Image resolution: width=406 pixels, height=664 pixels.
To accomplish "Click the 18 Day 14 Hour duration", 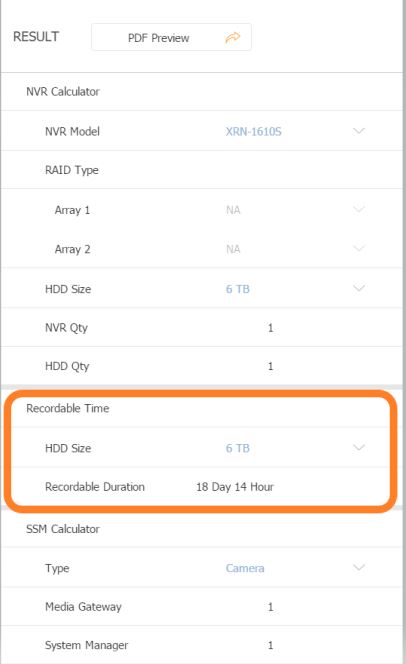I will (235, 487).
